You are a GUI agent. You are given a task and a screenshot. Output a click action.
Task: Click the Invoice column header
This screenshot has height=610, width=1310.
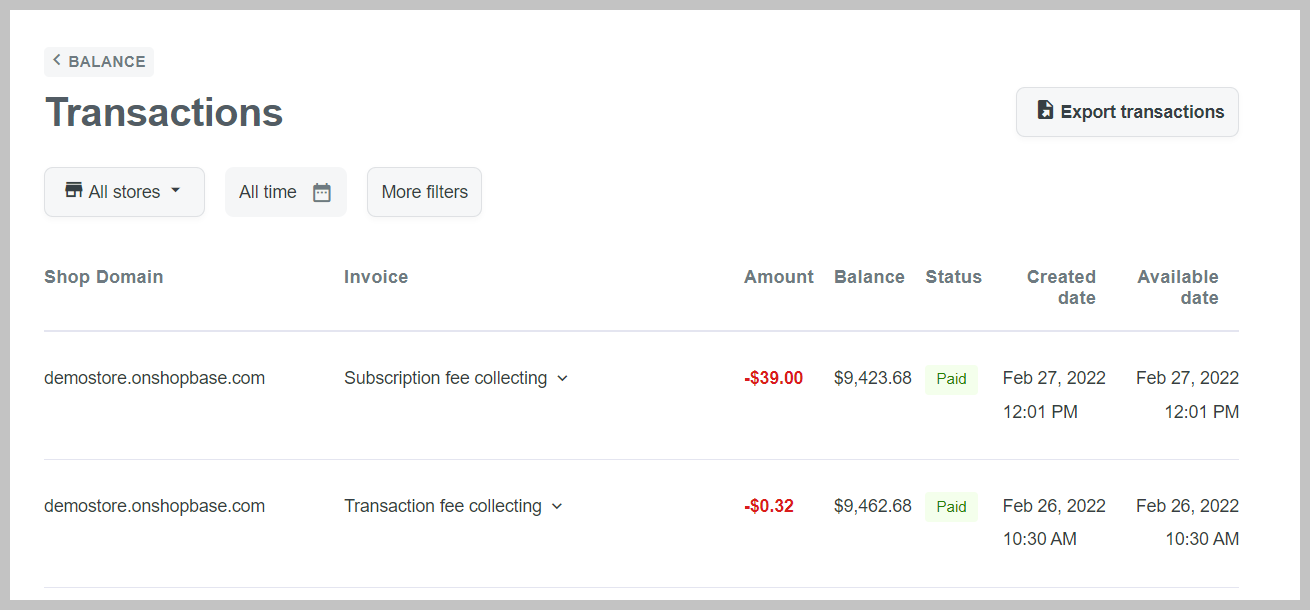[376, 277]
